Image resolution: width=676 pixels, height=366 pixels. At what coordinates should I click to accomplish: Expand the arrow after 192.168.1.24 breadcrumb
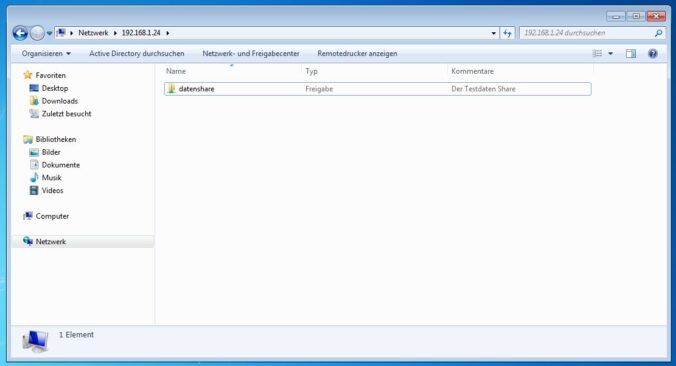pos(168,33)
